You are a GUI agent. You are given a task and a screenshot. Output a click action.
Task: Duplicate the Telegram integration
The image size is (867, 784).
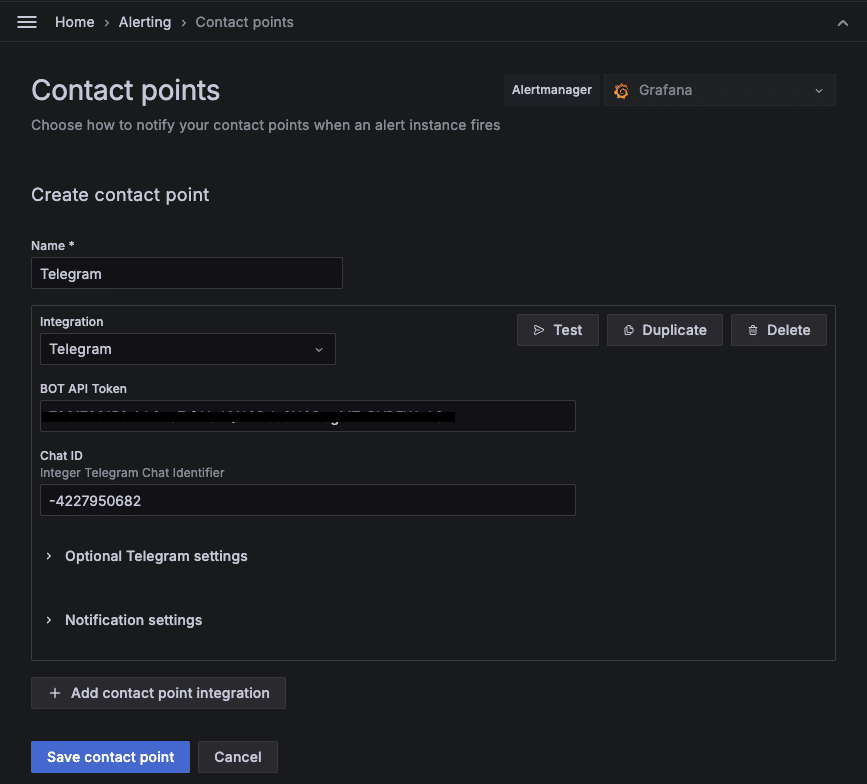(664, 330)
